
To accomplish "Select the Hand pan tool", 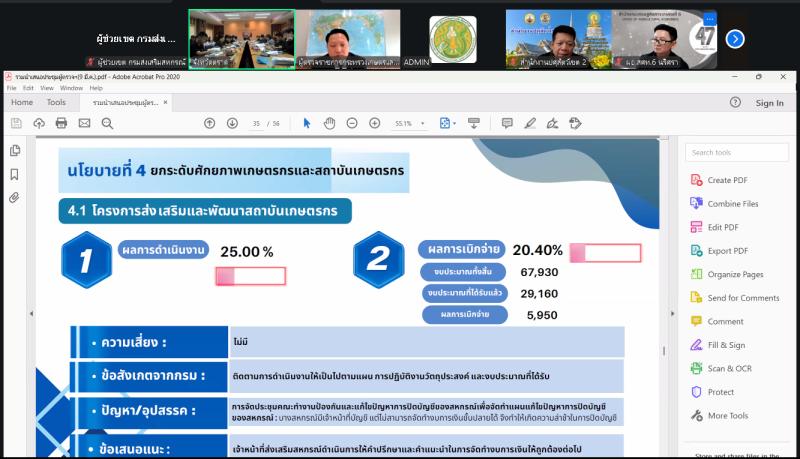I will coord(329,123).
